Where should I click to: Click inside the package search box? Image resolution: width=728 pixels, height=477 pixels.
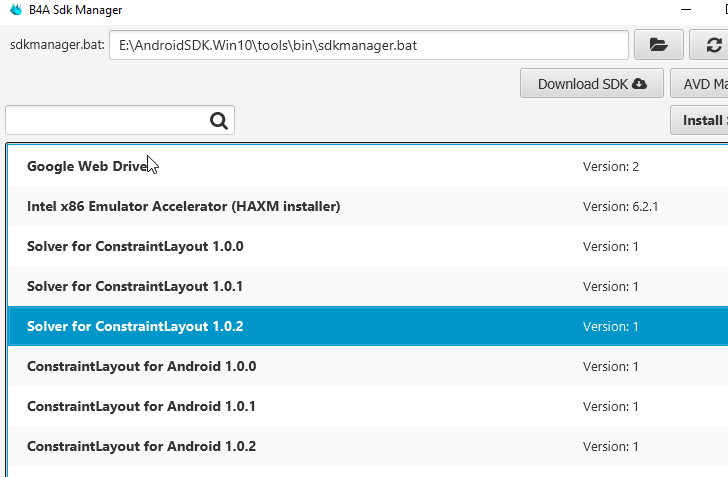coord(105,121)
